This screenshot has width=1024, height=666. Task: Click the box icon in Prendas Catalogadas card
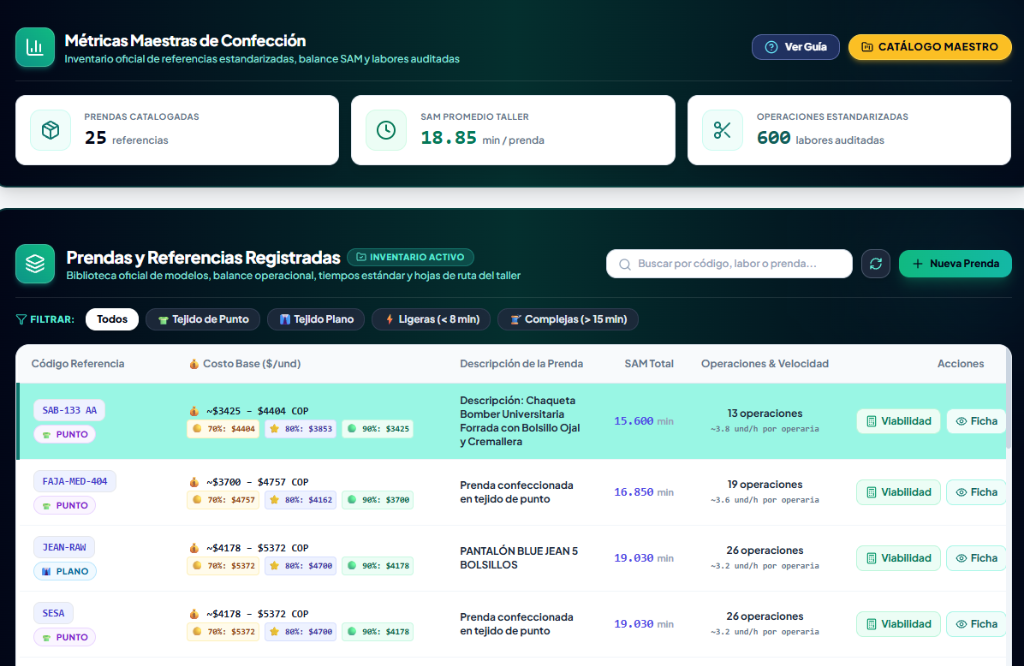[50, 130]
